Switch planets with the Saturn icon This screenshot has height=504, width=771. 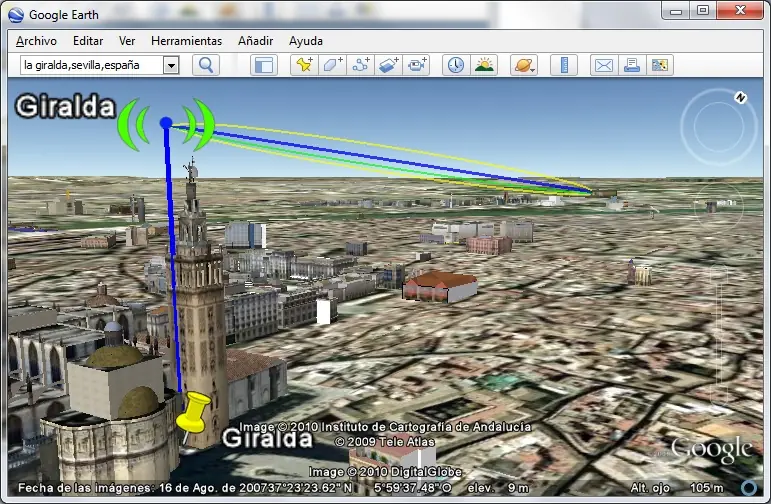tap(524, 65)
